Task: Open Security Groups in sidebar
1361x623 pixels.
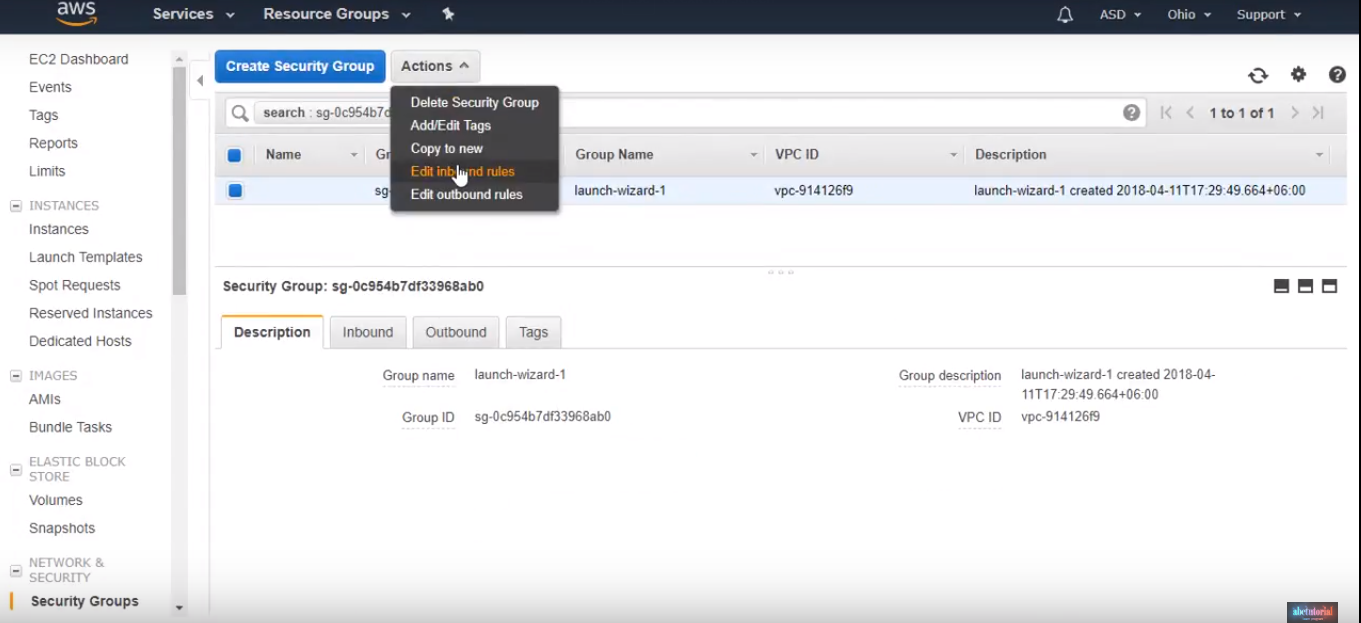Action: point(85,601)
